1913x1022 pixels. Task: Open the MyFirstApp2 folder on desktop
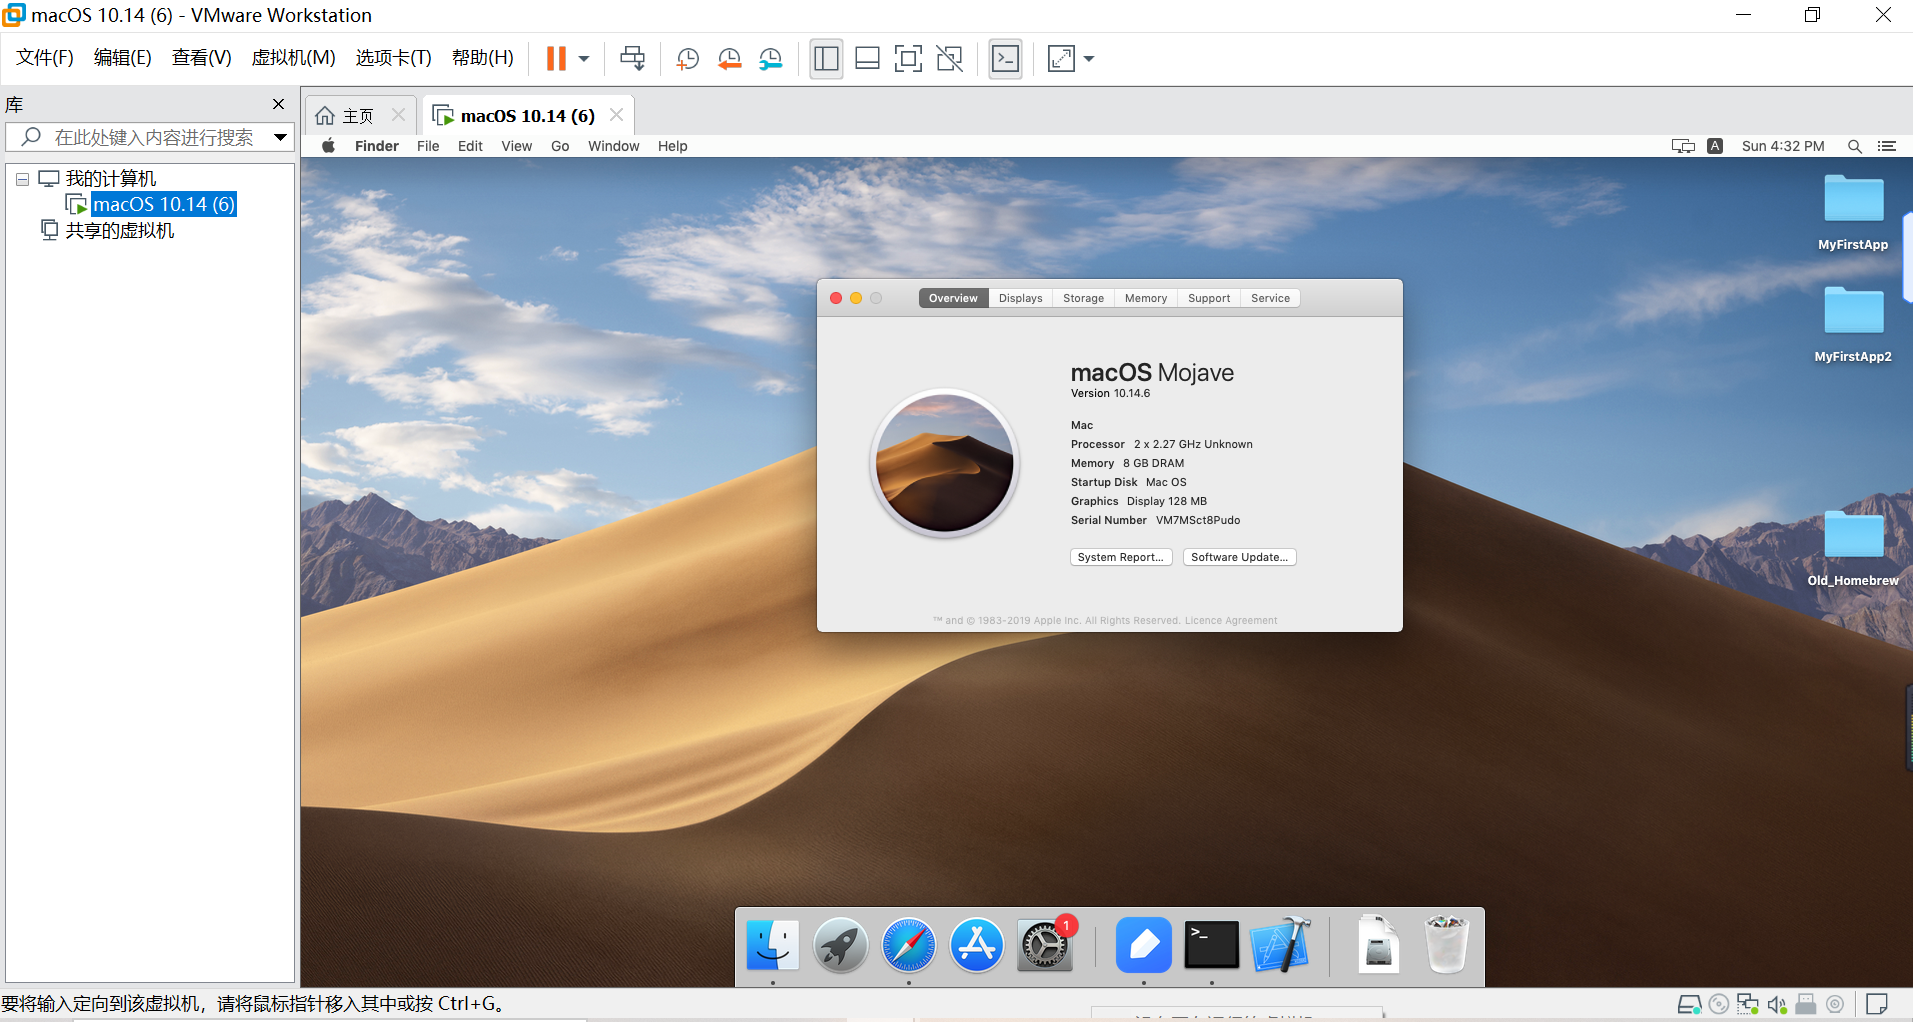point(1853,324)
